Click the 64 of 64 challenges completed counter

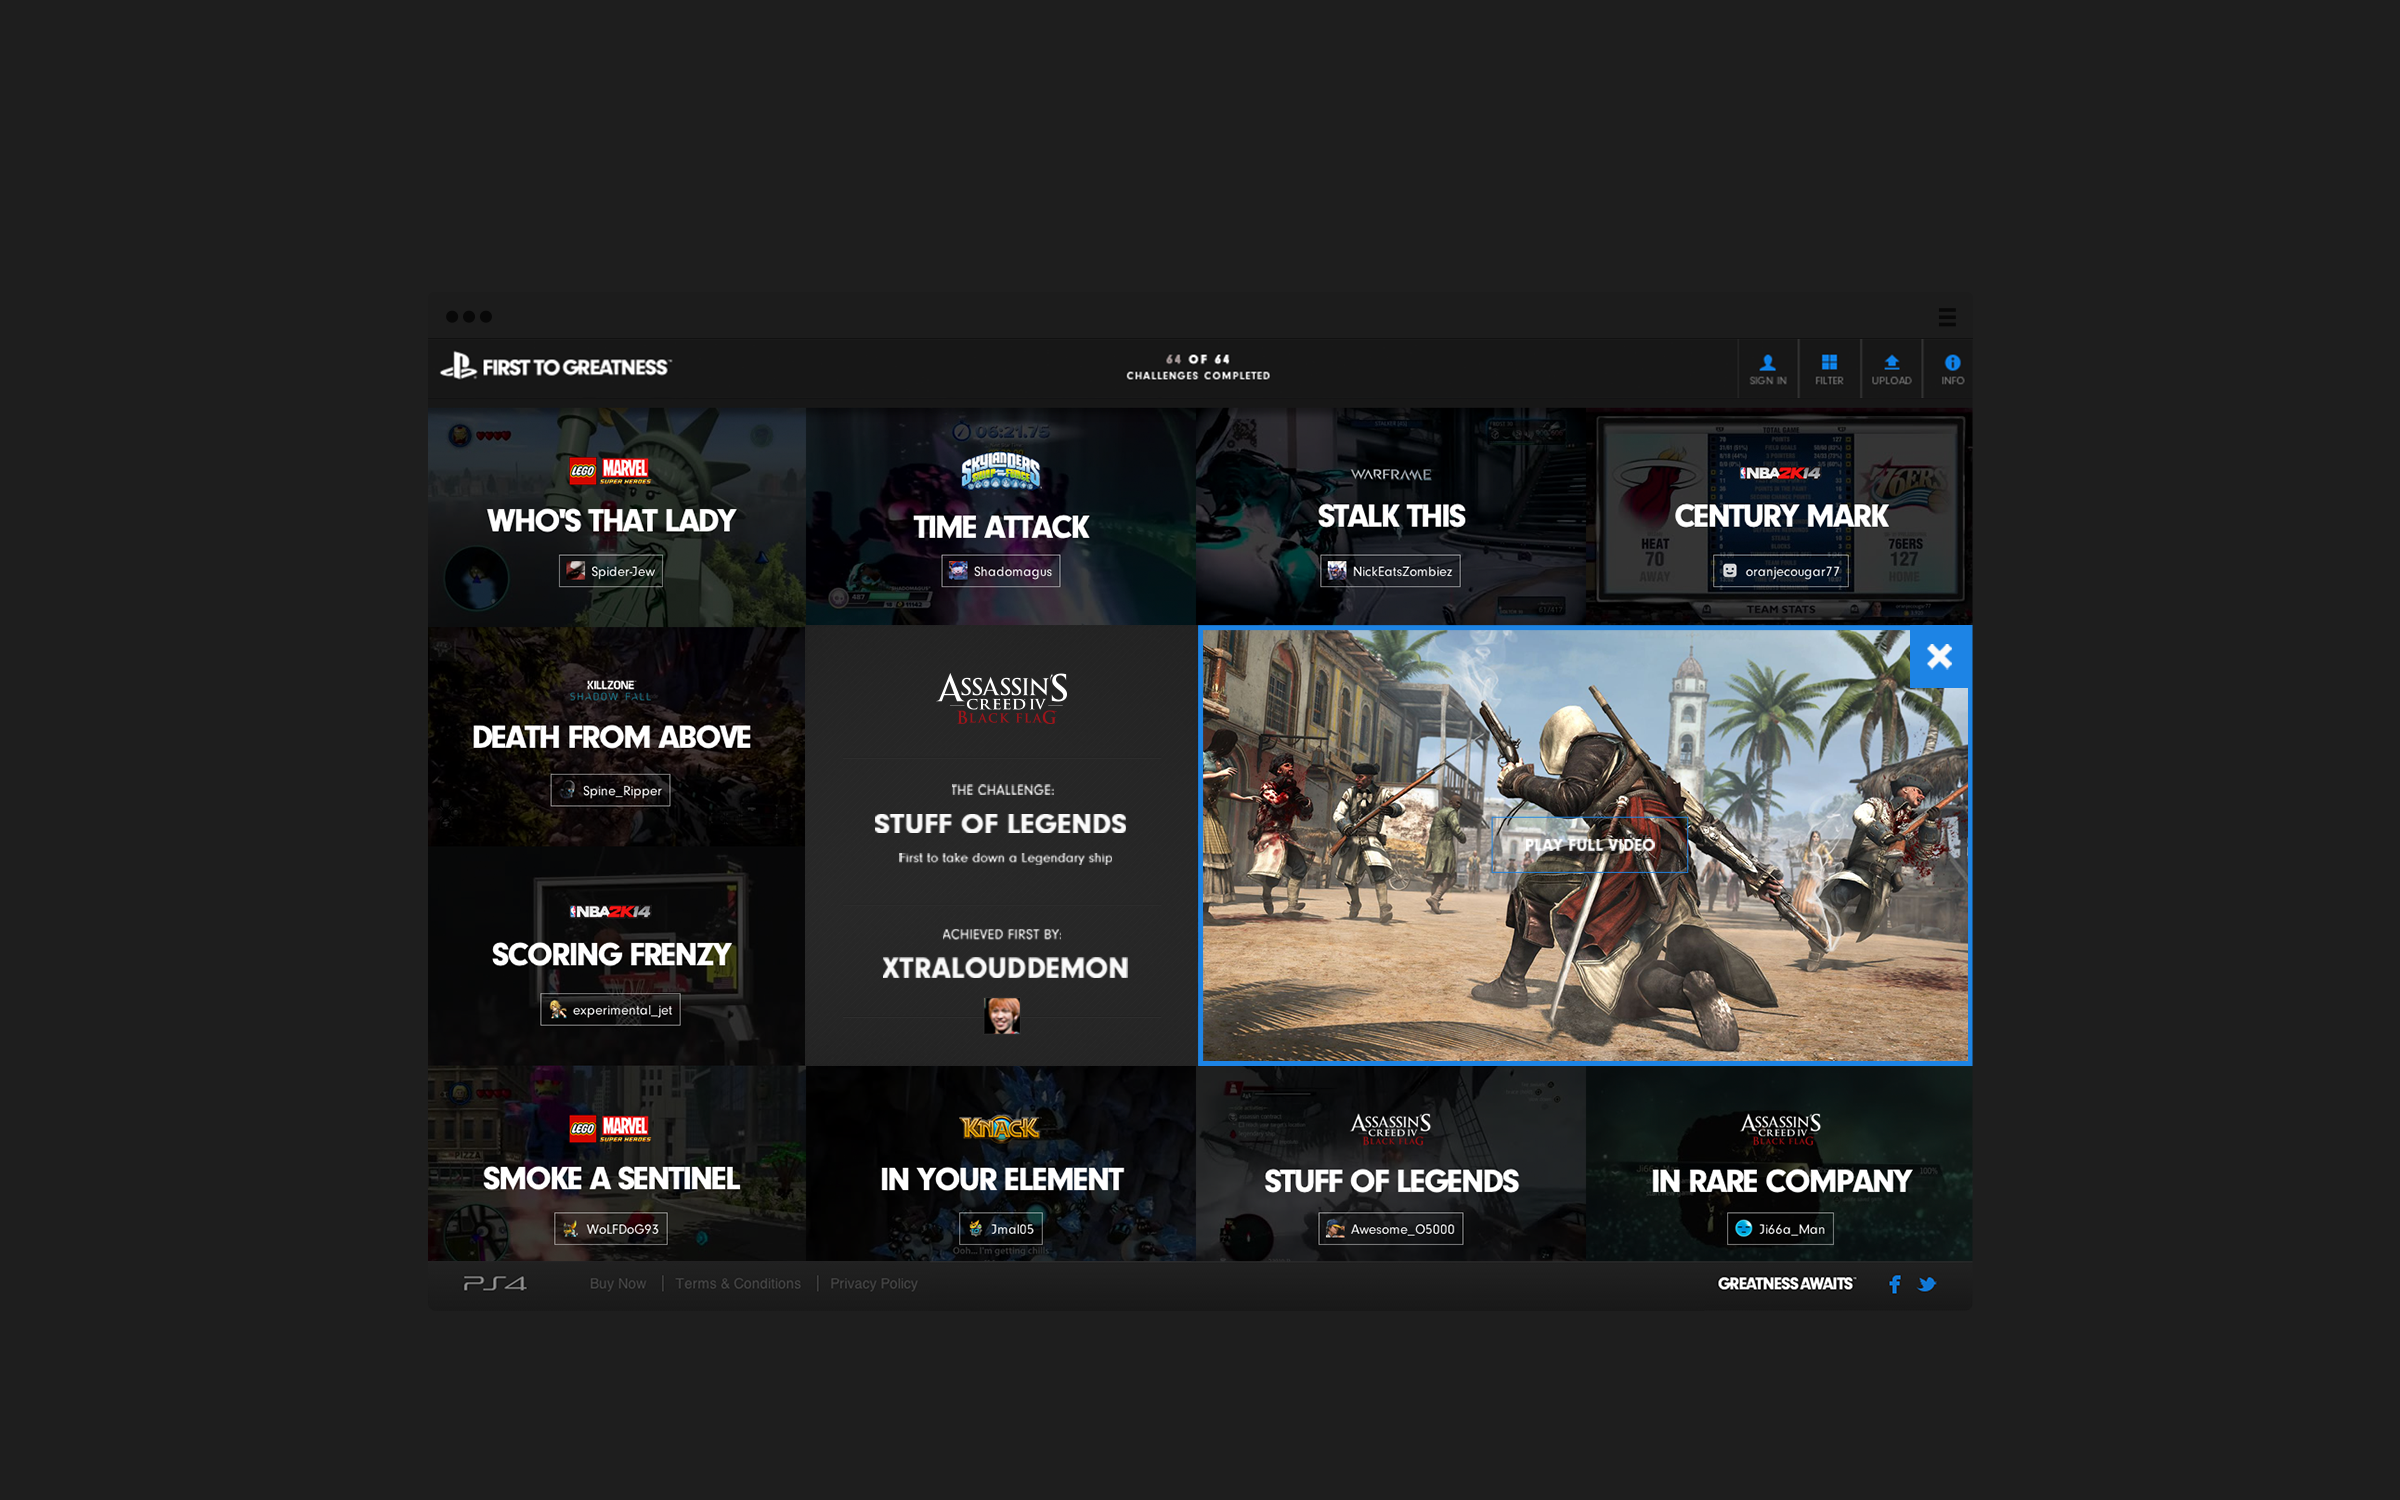point(1198,367)
